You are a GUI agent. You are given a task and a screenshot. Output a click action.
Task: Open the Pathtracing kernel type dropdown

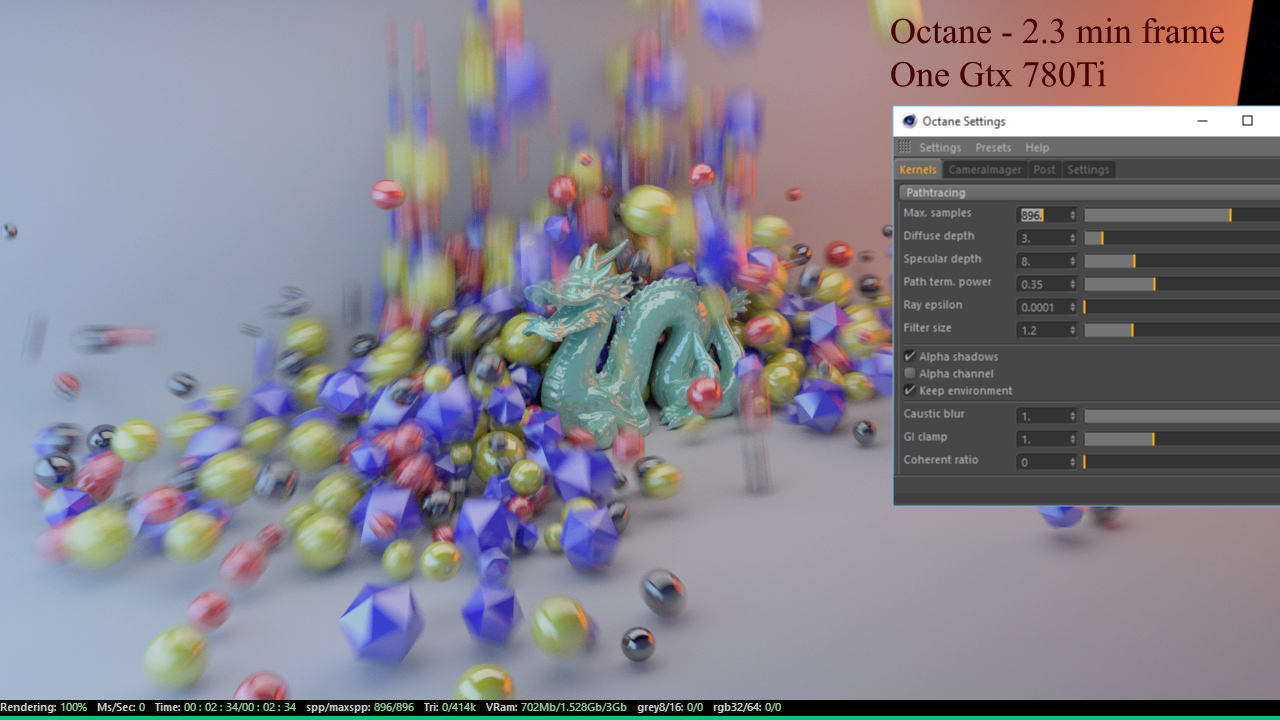1088,192
